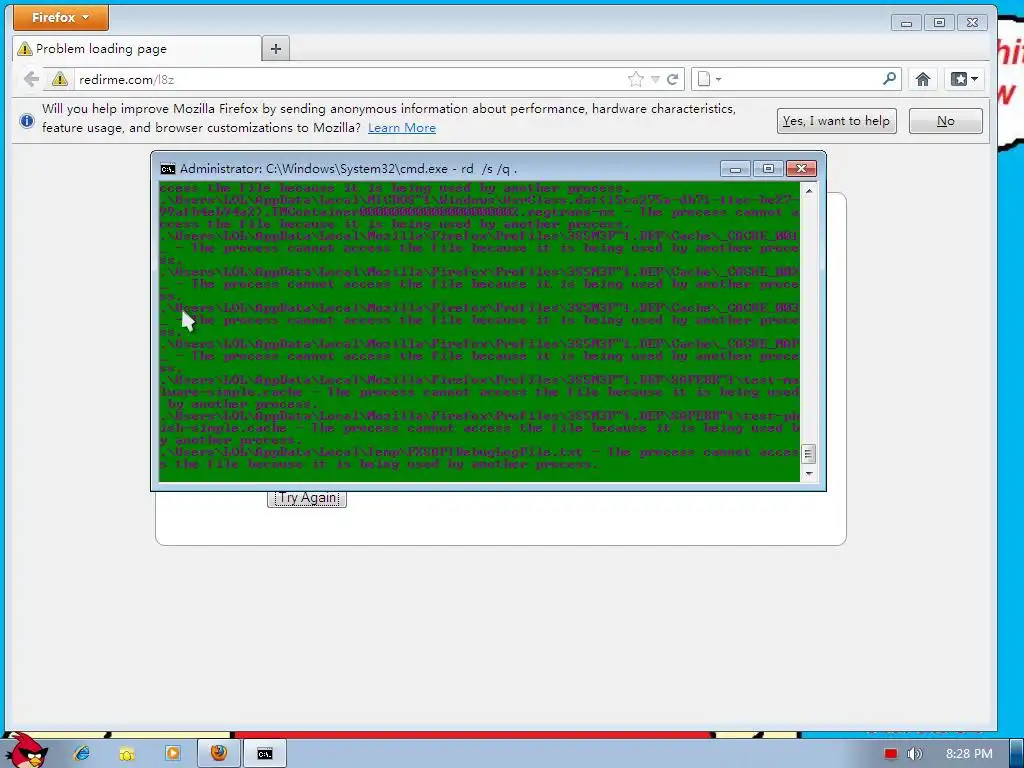Click the warning site identity icon
This screenshot has height=768, width=1024.
coord(59,80)
